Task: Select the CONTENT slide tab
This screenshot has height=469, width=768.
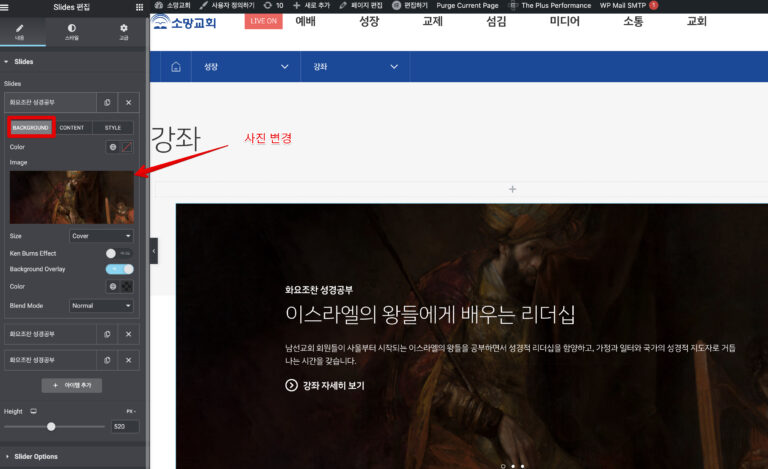Action: 72,127
